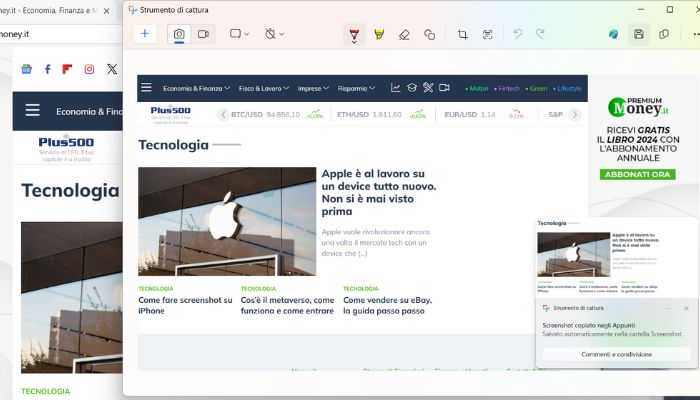Close the money.it browser tab
700x400 pixels.
pyautogui.click(x=107, y=11)
